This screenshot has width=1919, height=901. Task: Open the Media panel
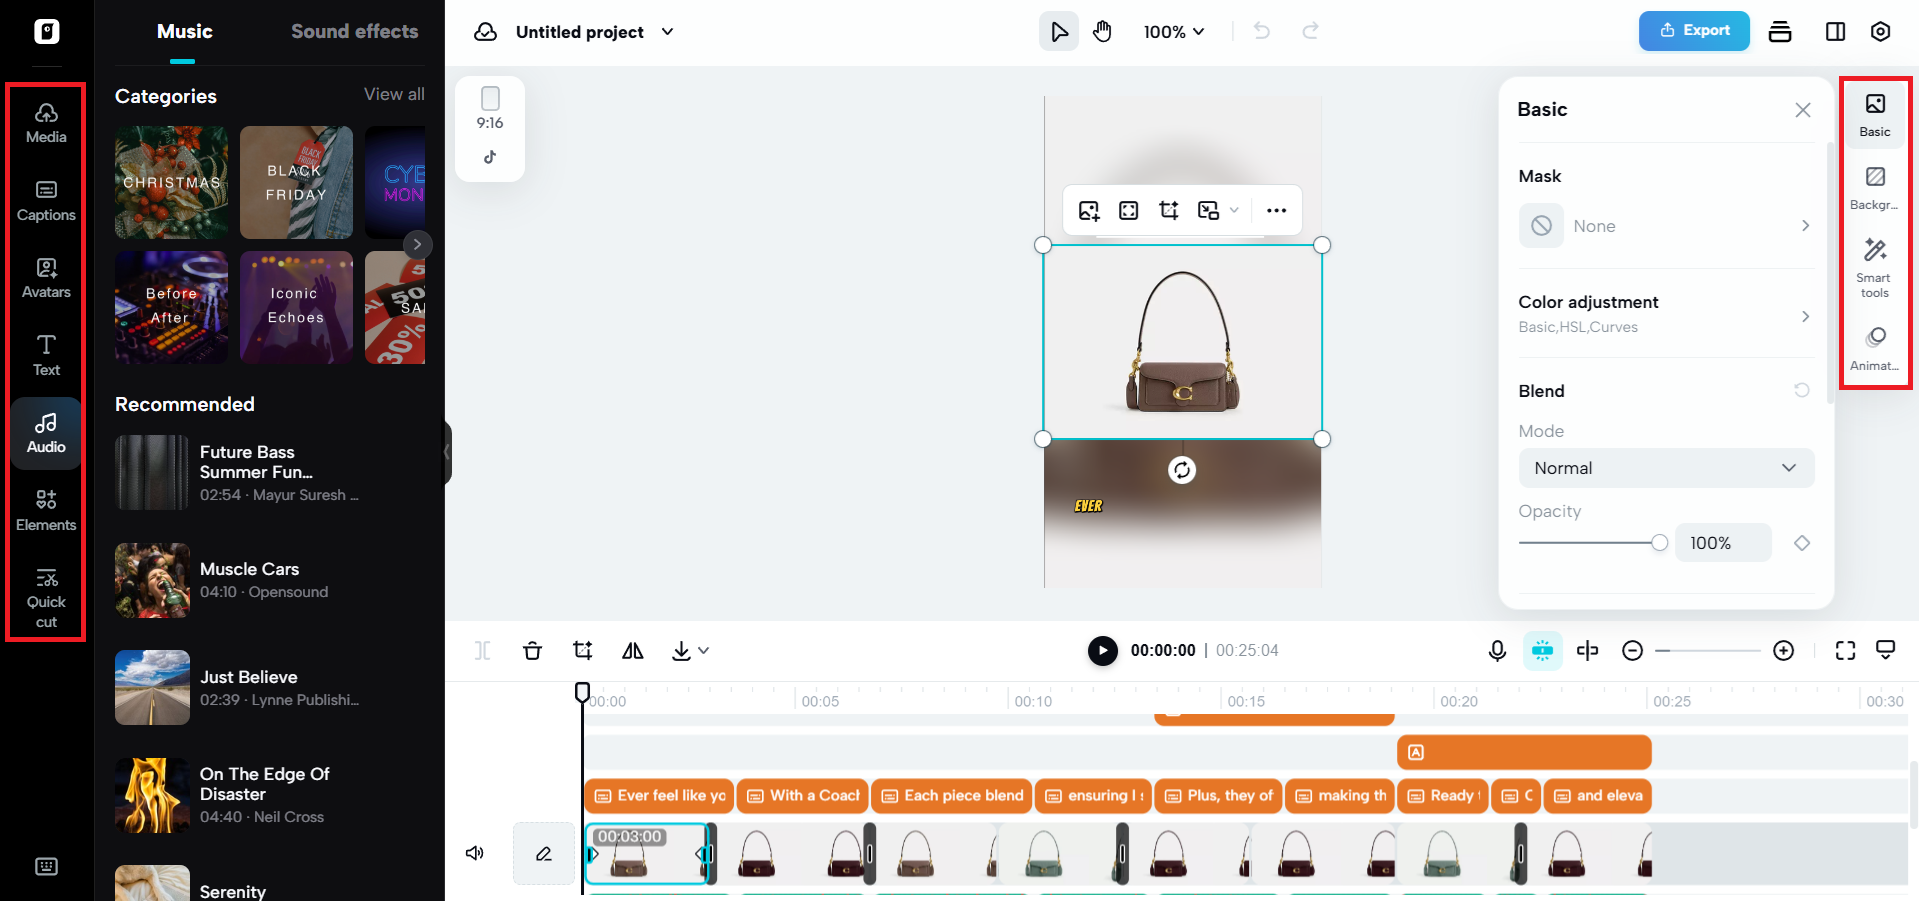[x=46, y=123]
